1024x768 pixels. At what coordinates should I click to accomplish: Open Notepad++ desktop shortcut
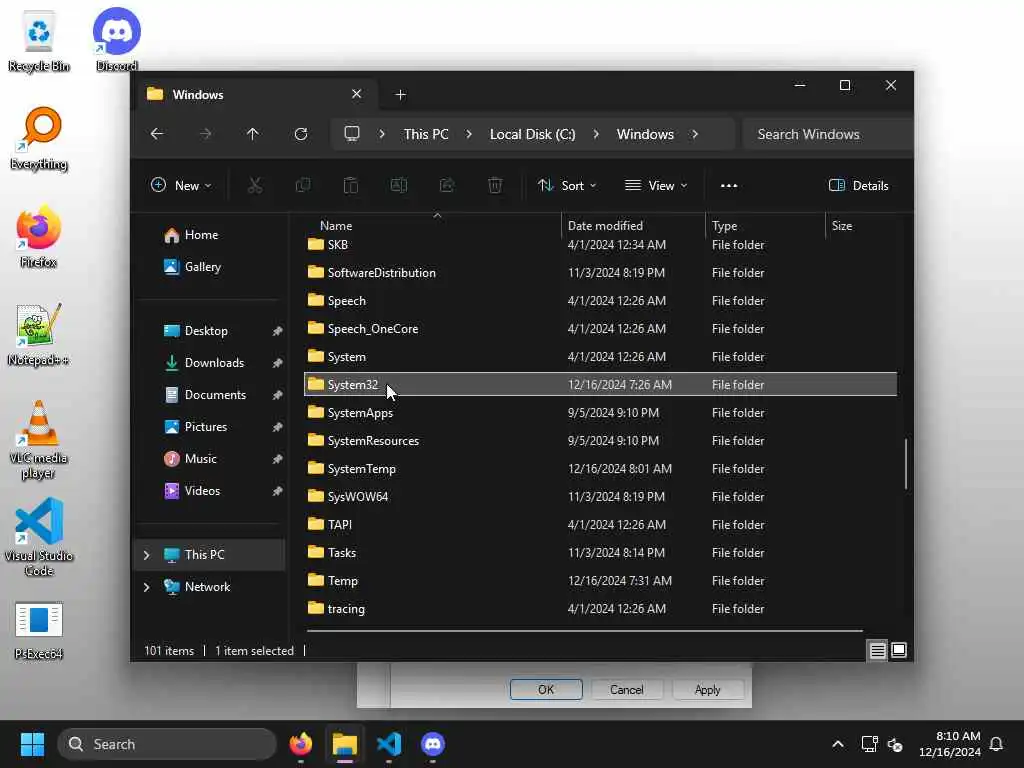39,334
